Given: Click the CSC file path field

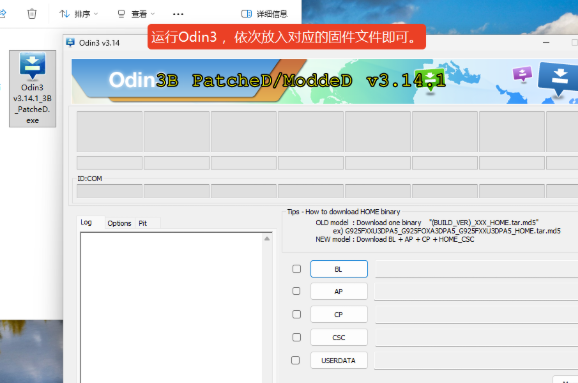Looking at the screenshot, I should [x=476, y=337].
